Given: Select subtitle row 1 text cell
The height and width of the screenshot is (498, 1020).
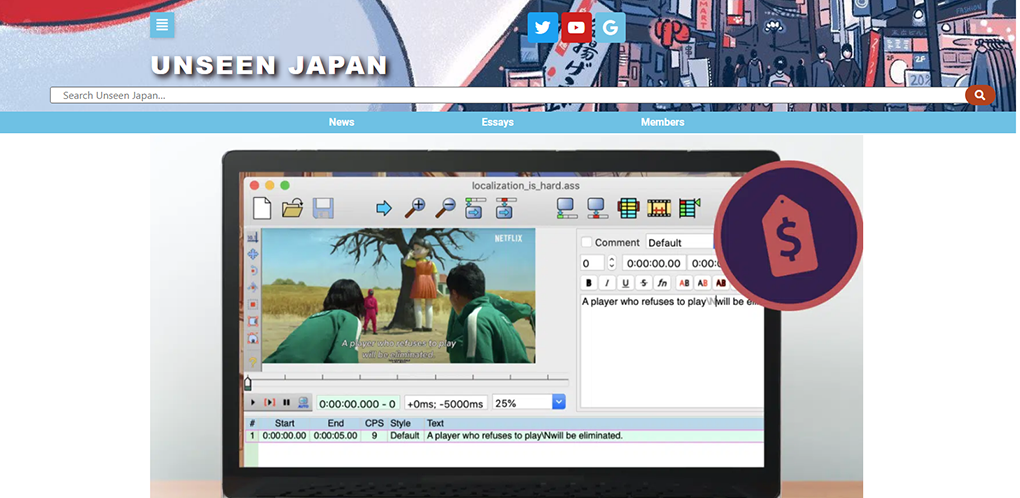Looking at the screenshot, I should click(594, 436).
